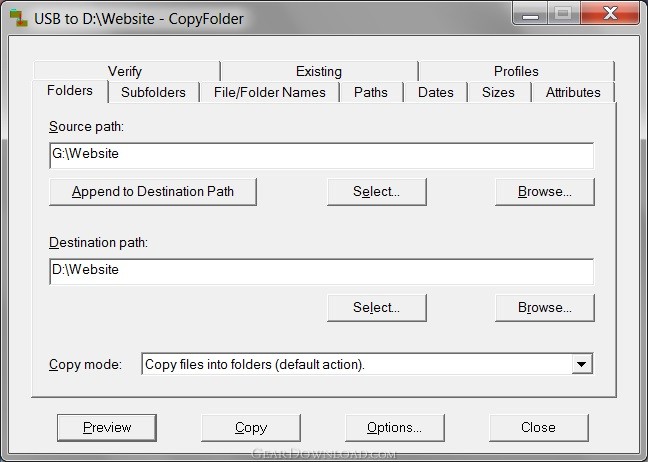Click Select... under Source path

click(x=376, y=192)
